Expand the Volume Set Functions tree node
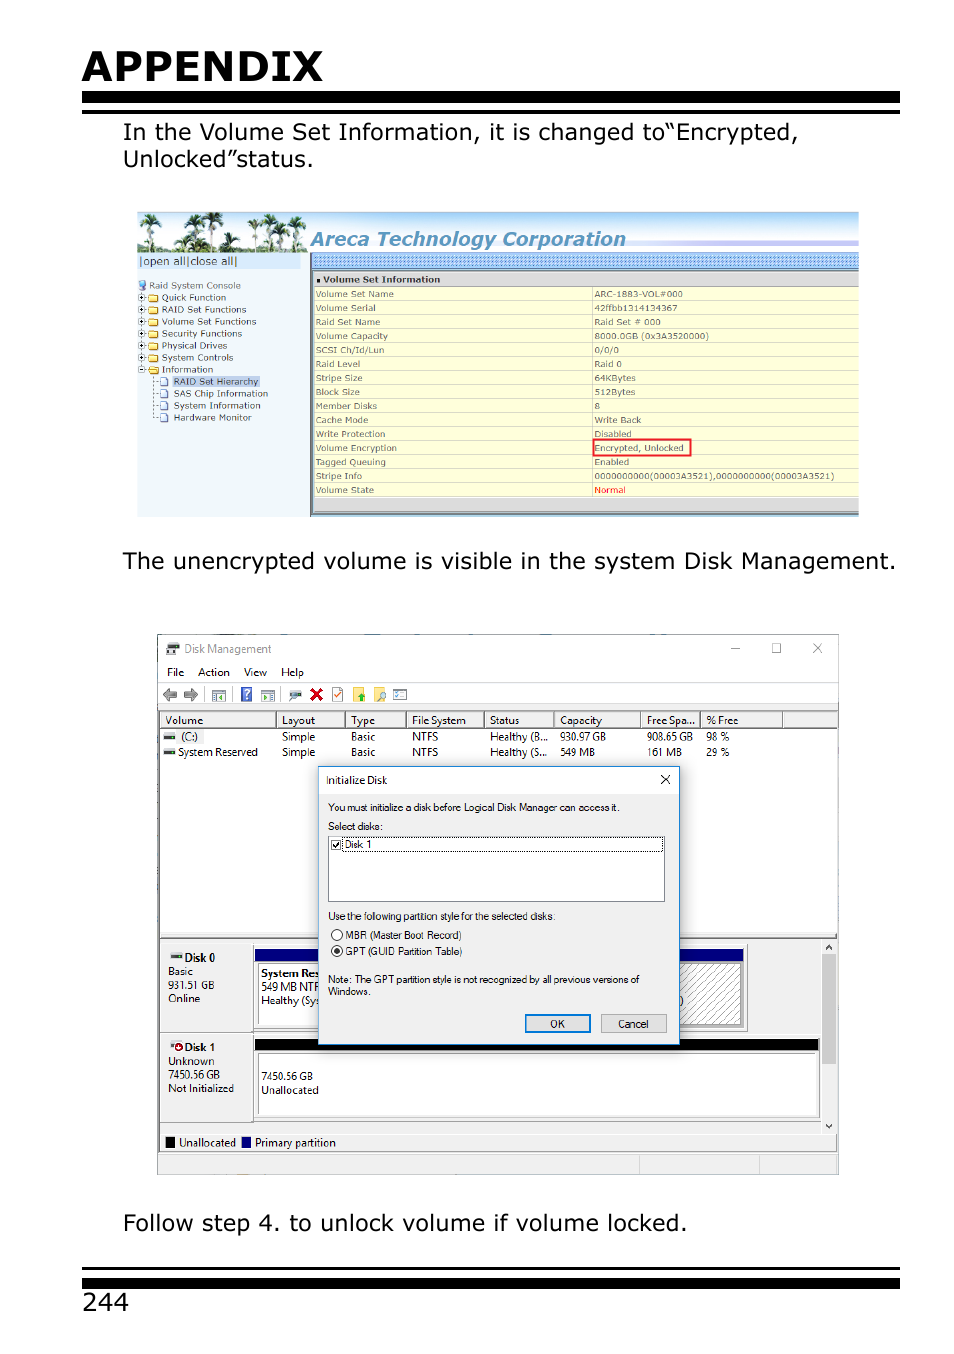The image size is (954, 1354). point(142,322)
